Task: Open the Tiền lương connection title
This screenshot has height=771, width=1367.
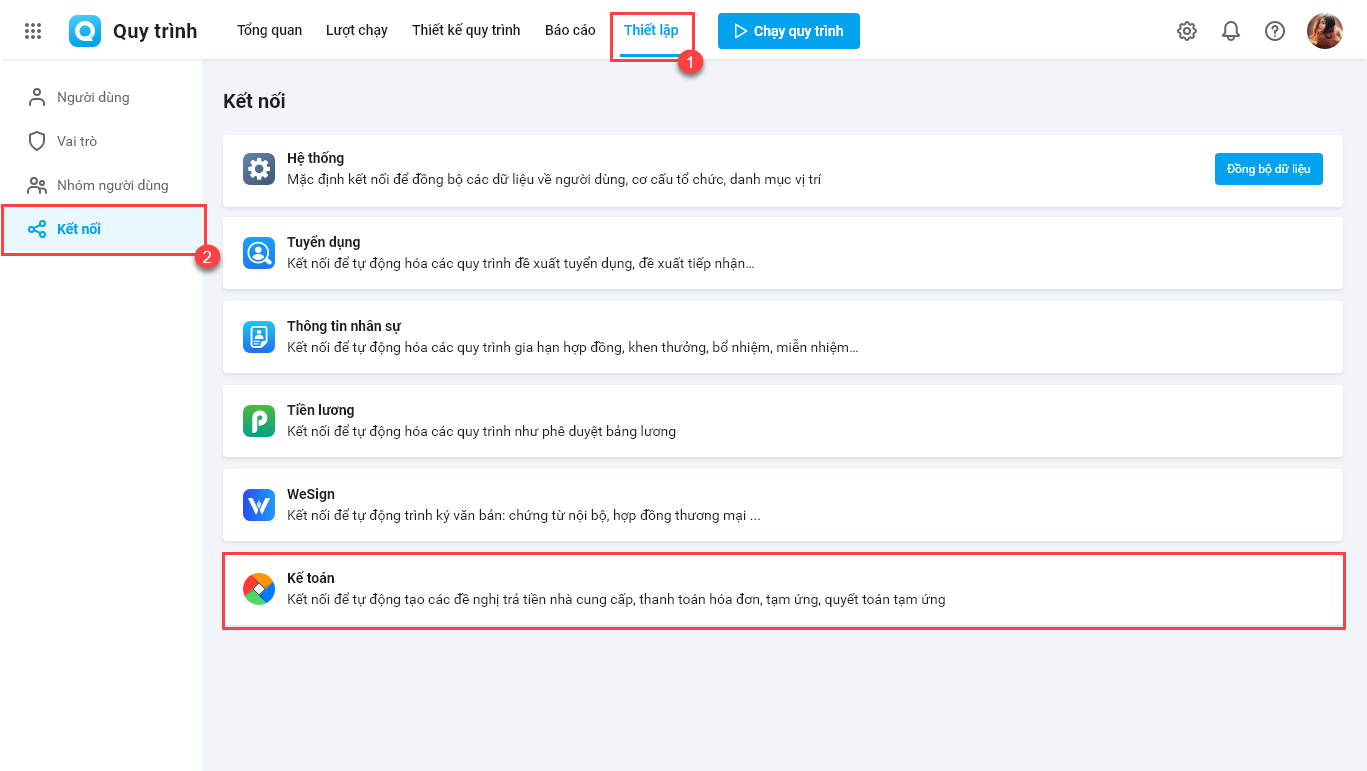Action: (321, 410)
